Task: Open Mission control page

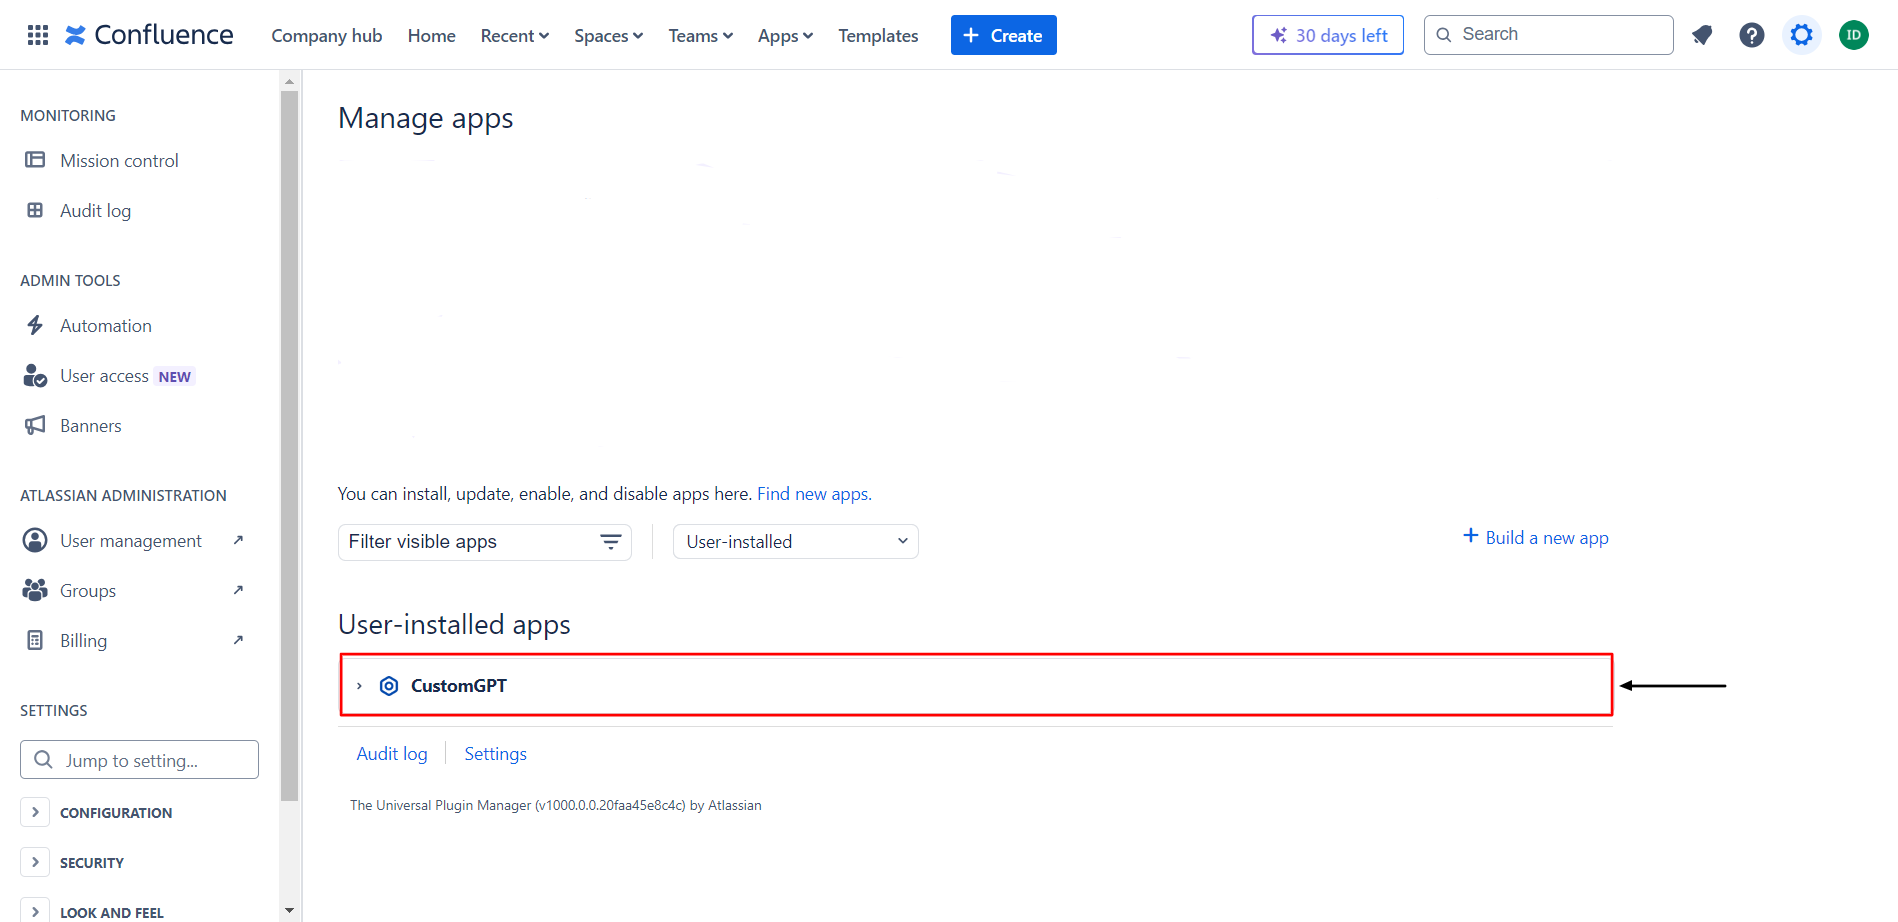Action: (x=119, y=160)
